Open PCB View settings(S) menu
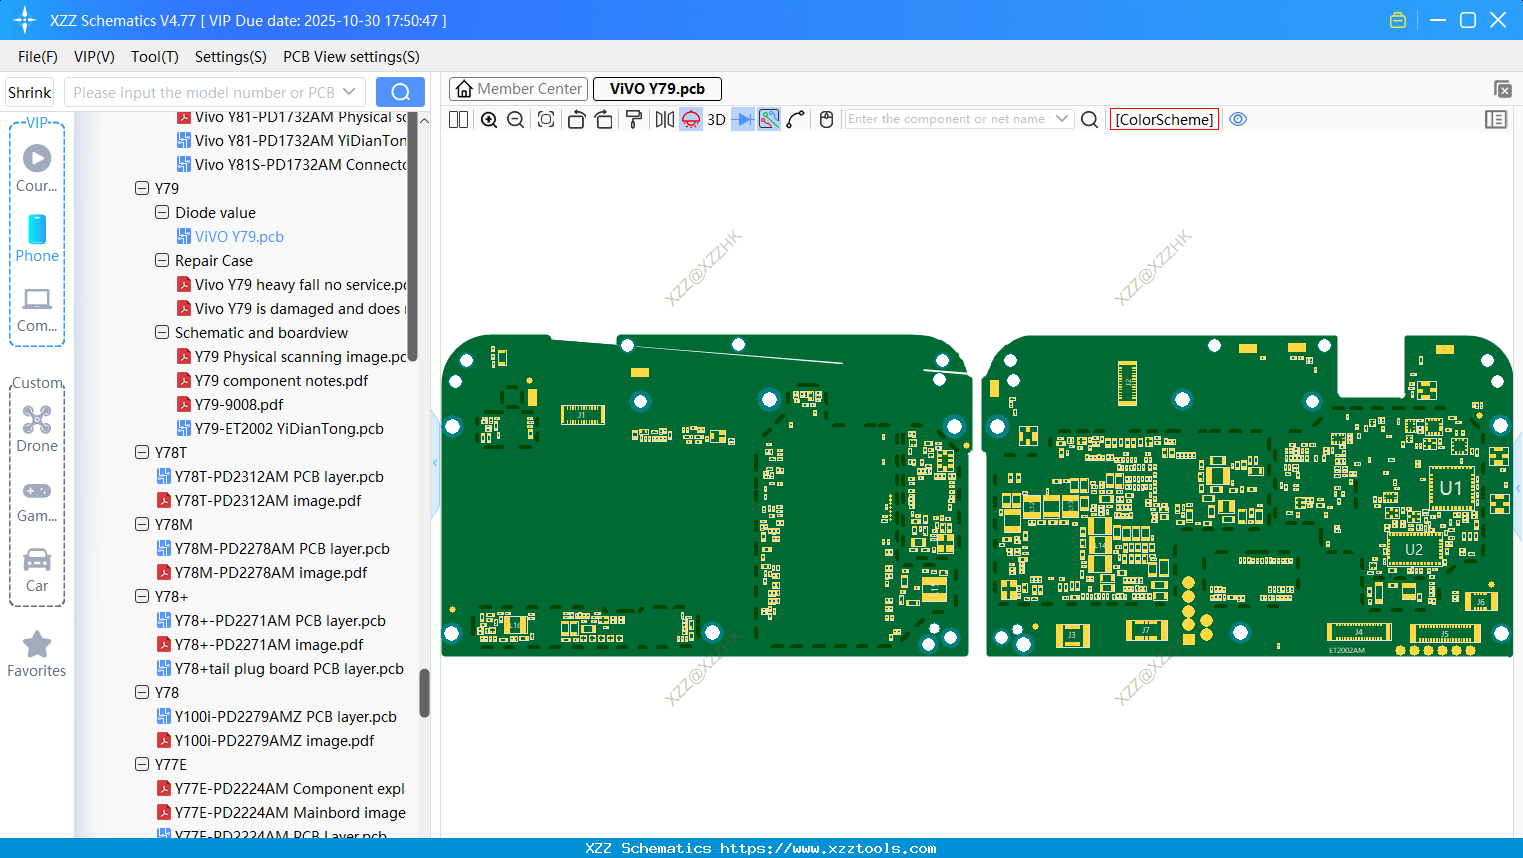 coord(351,57)
